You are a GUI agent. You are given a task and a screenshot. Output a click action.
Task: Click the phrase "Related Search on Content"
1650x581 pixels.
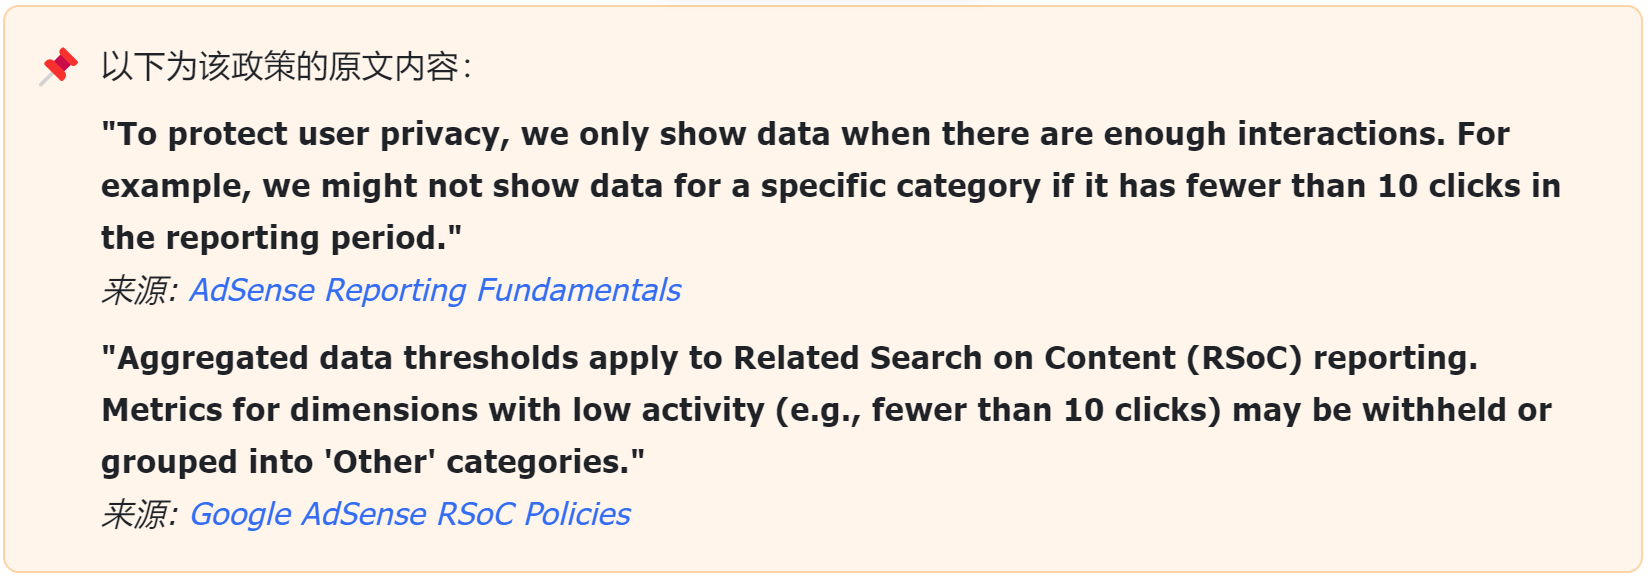pyautogui.click(x=955, y=358)
